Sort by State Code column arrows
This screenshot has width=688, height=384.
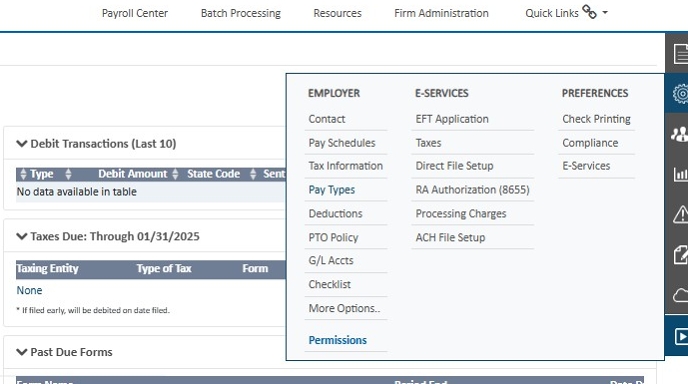coord(253,174)
